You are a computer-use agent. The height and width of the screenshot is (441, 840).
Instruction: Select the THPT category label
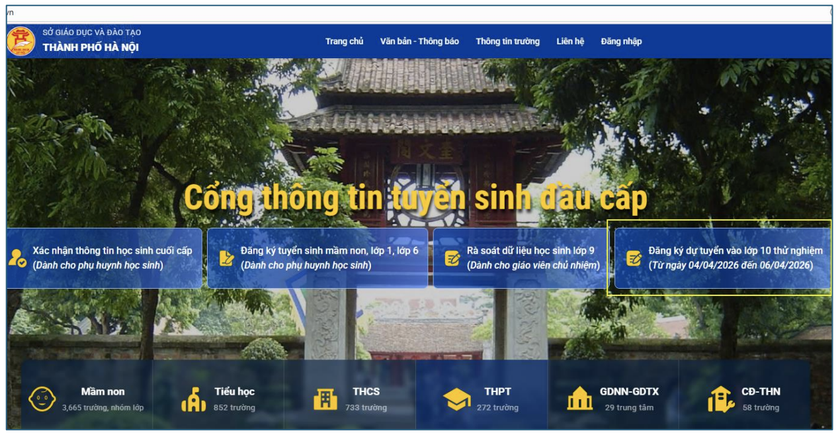(x=498, y=392)
